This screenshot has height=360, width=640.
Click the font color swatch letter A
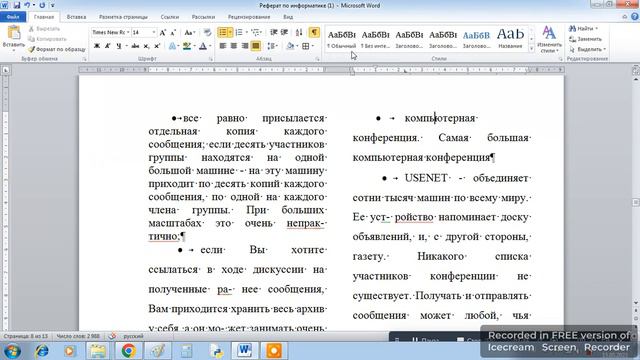tap(203, 46)
